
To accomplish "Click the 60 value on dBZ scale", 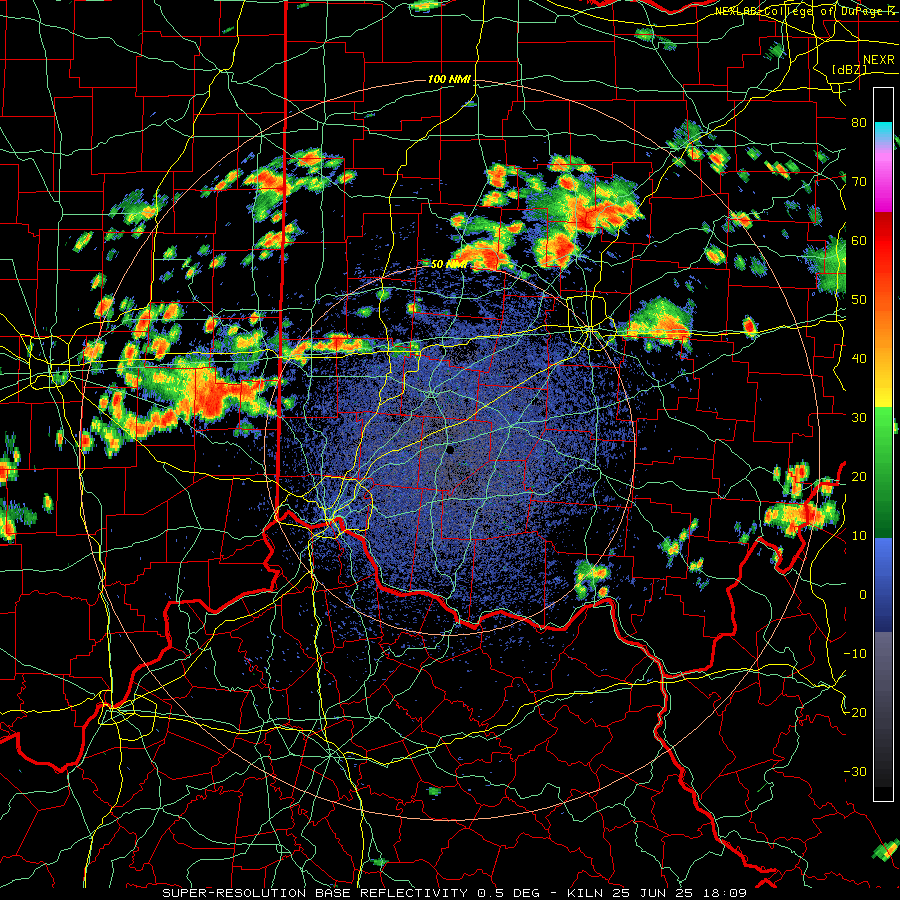I will (859, 240).
